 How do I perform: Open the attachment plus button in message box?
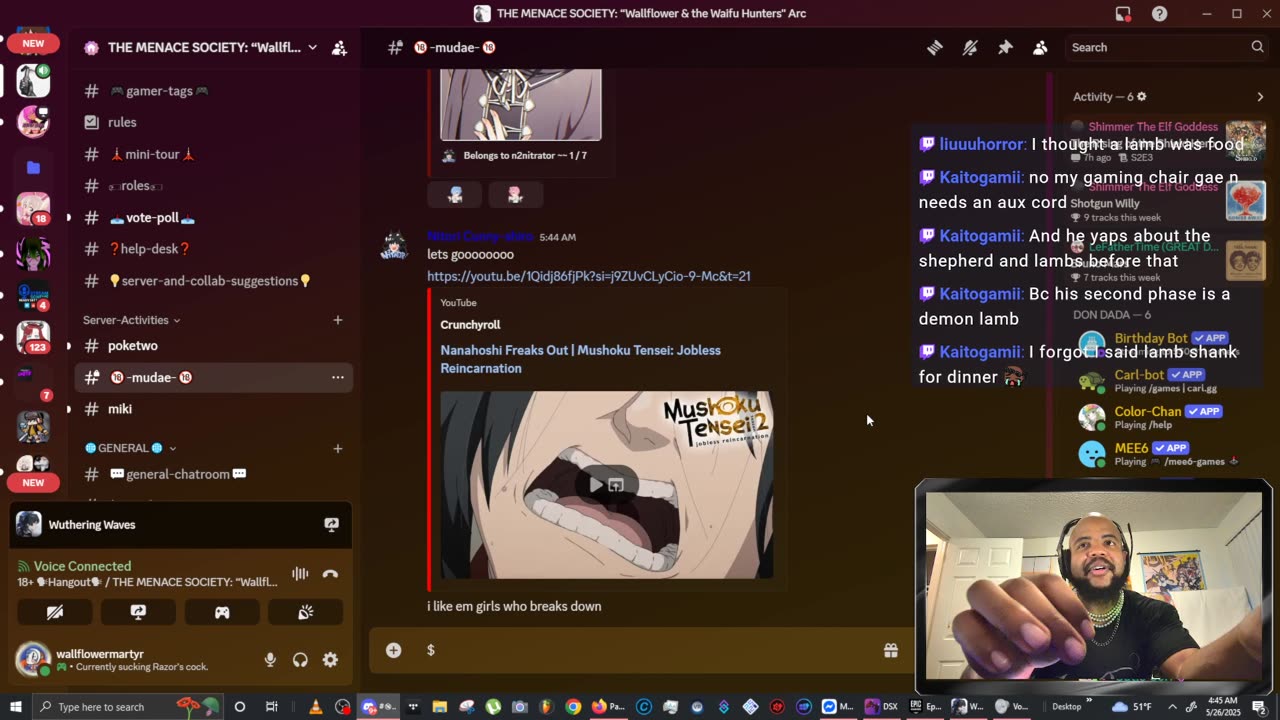pos(393,650)
